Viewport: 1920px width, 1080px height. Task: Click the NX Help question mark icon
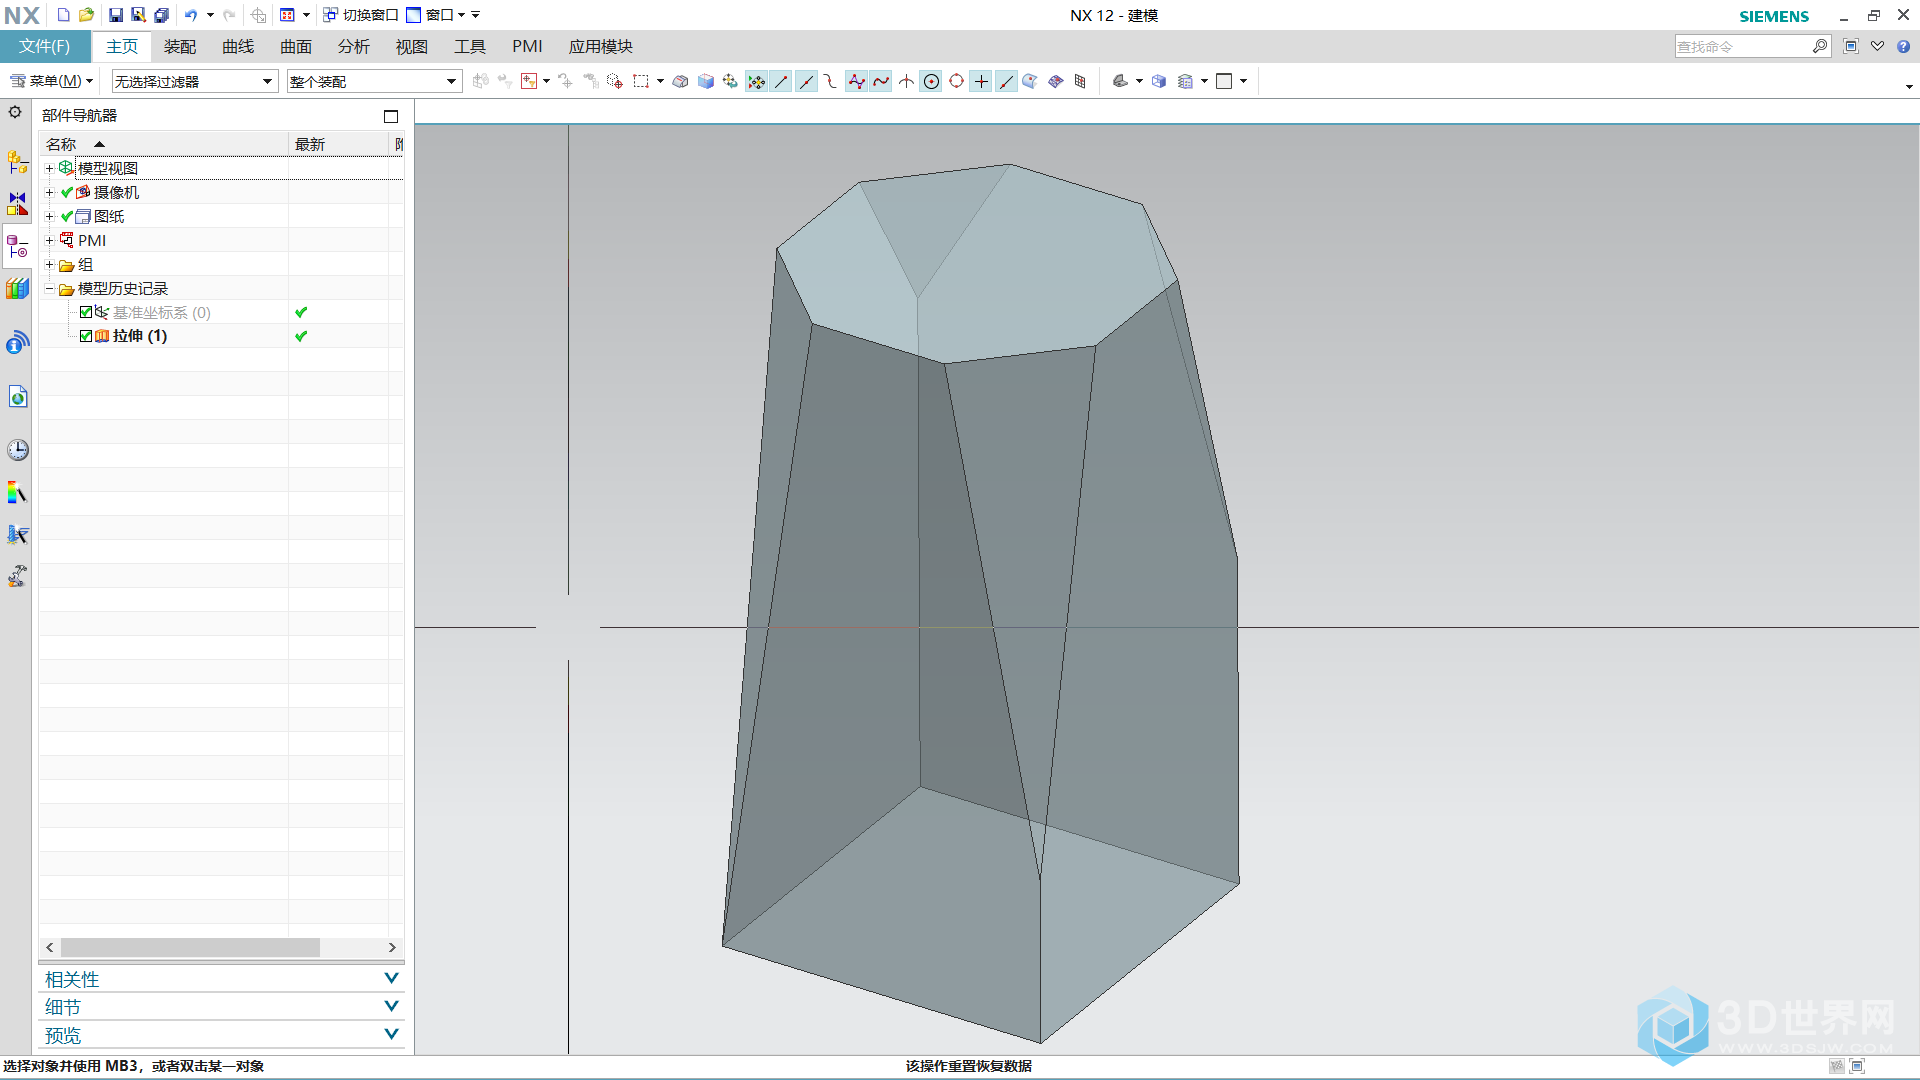[1904, 46]
